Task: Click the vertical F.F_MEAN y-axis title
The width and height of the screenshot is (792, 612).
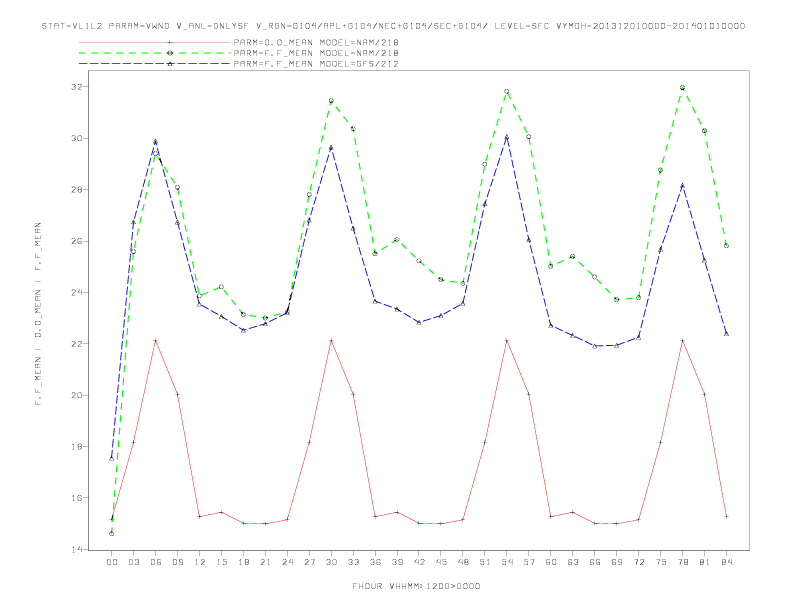Action: (38, 314)
